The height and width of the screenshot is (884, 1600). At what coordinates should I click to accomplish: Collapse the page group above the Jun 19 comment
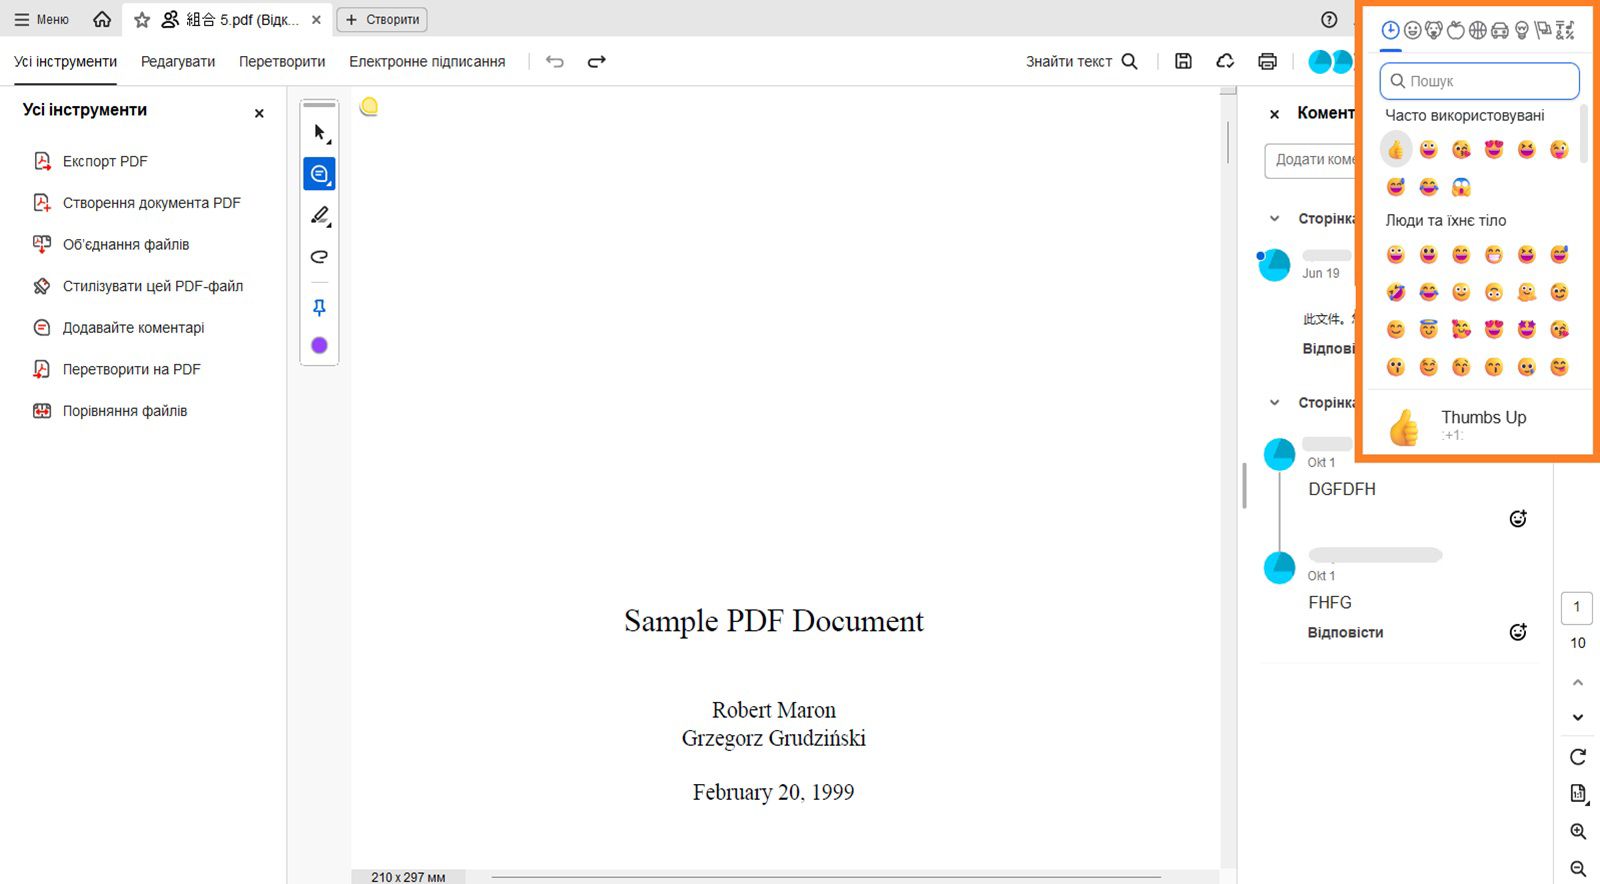point(1274,218)
